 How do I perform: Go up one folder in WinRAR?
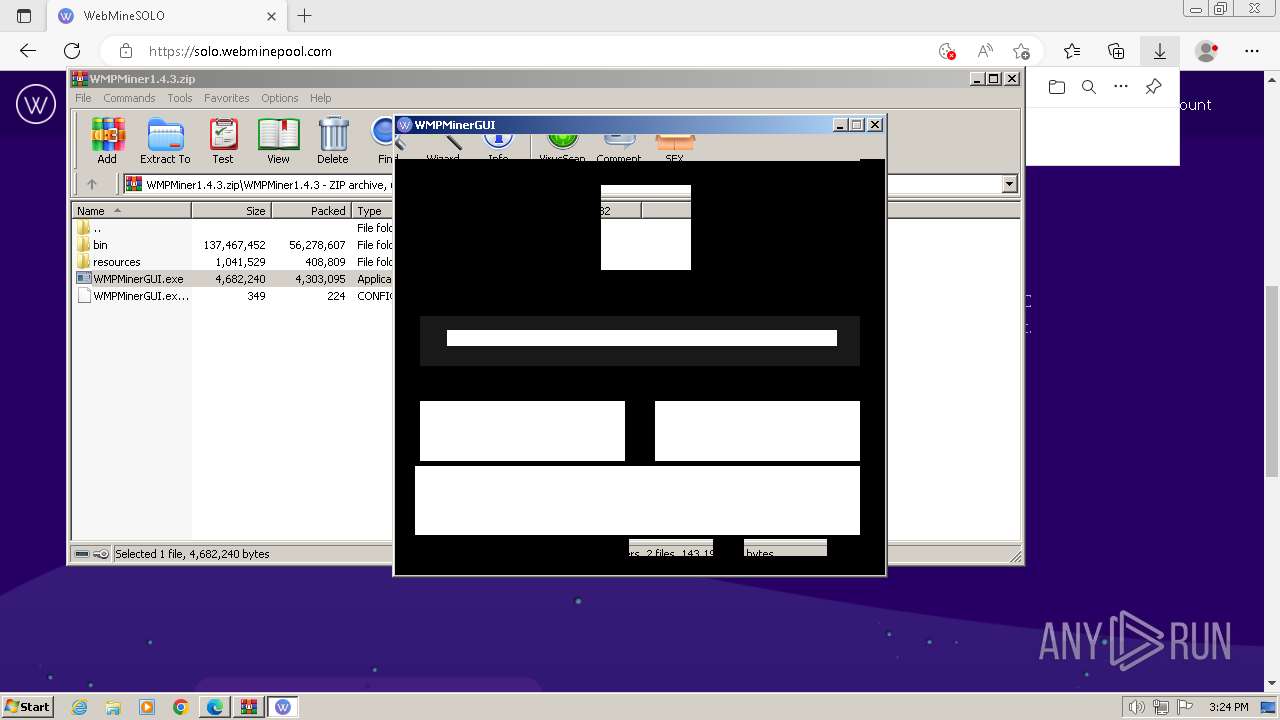click(x=92, y=184)
